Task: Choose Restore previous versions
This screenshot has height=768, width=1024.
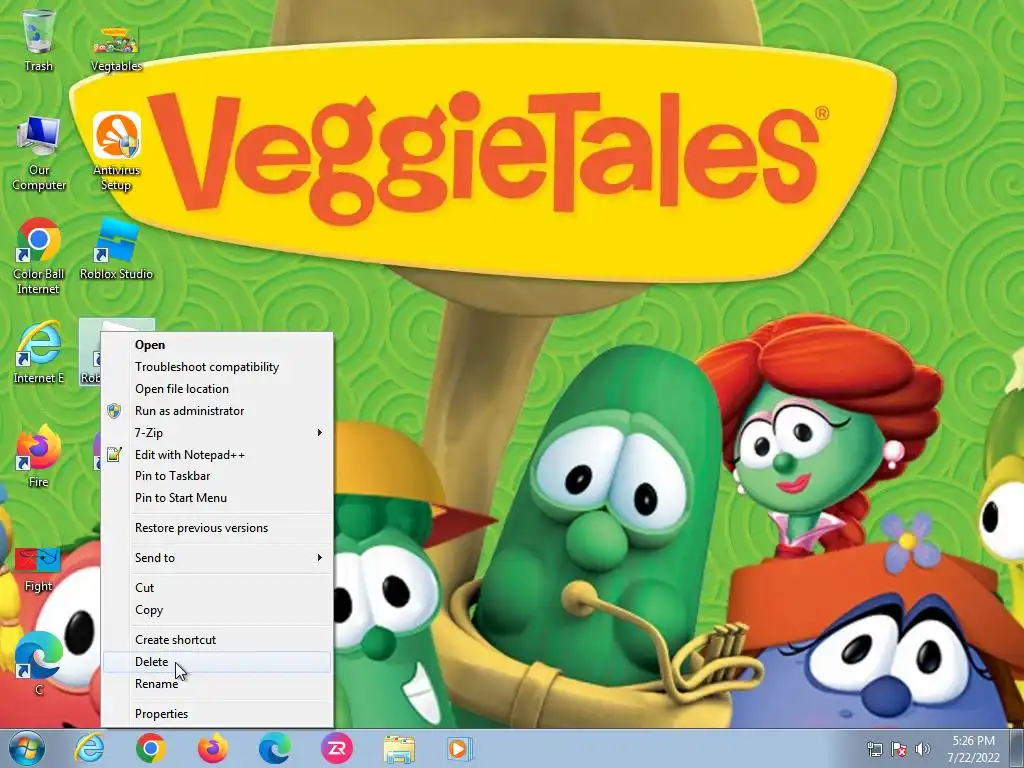Action: point(216,528)
